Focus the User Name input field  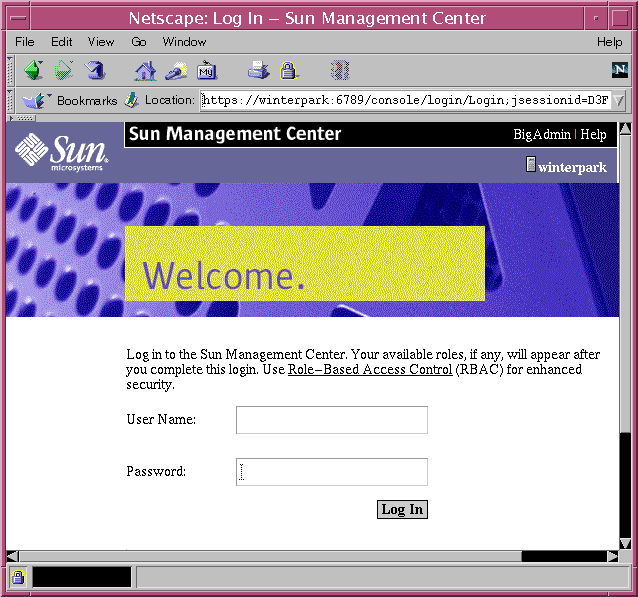[332, 420]
